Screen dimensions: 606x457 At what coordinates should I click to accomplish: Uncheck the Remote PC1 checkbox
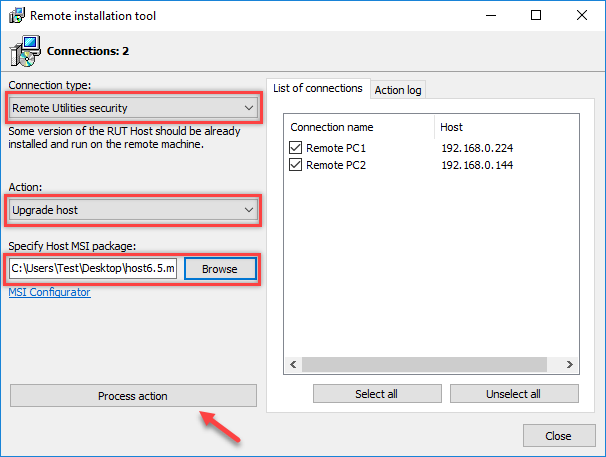(x=296, y=148)
